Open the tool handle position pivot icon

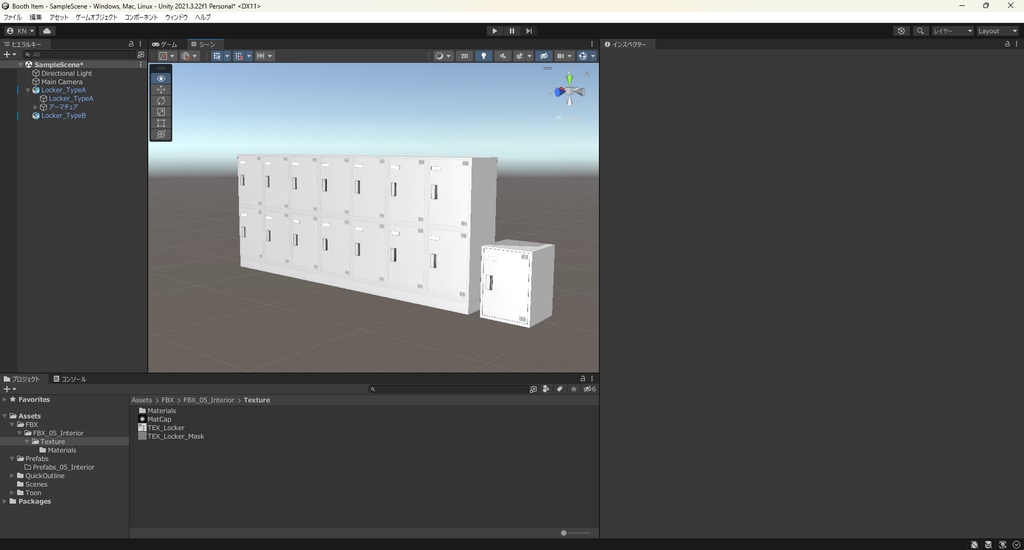click(167, 56)
